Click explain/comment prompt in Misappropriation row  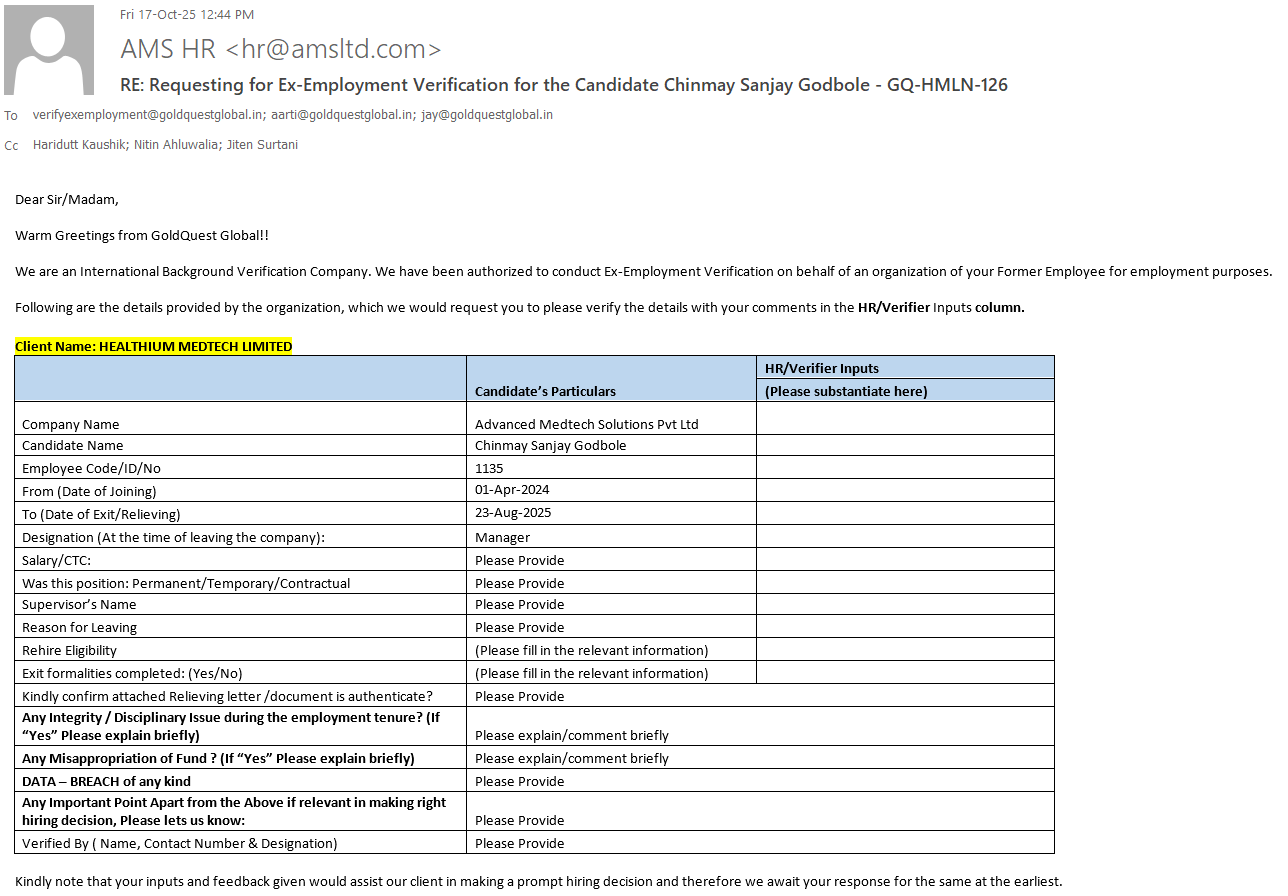572,758
